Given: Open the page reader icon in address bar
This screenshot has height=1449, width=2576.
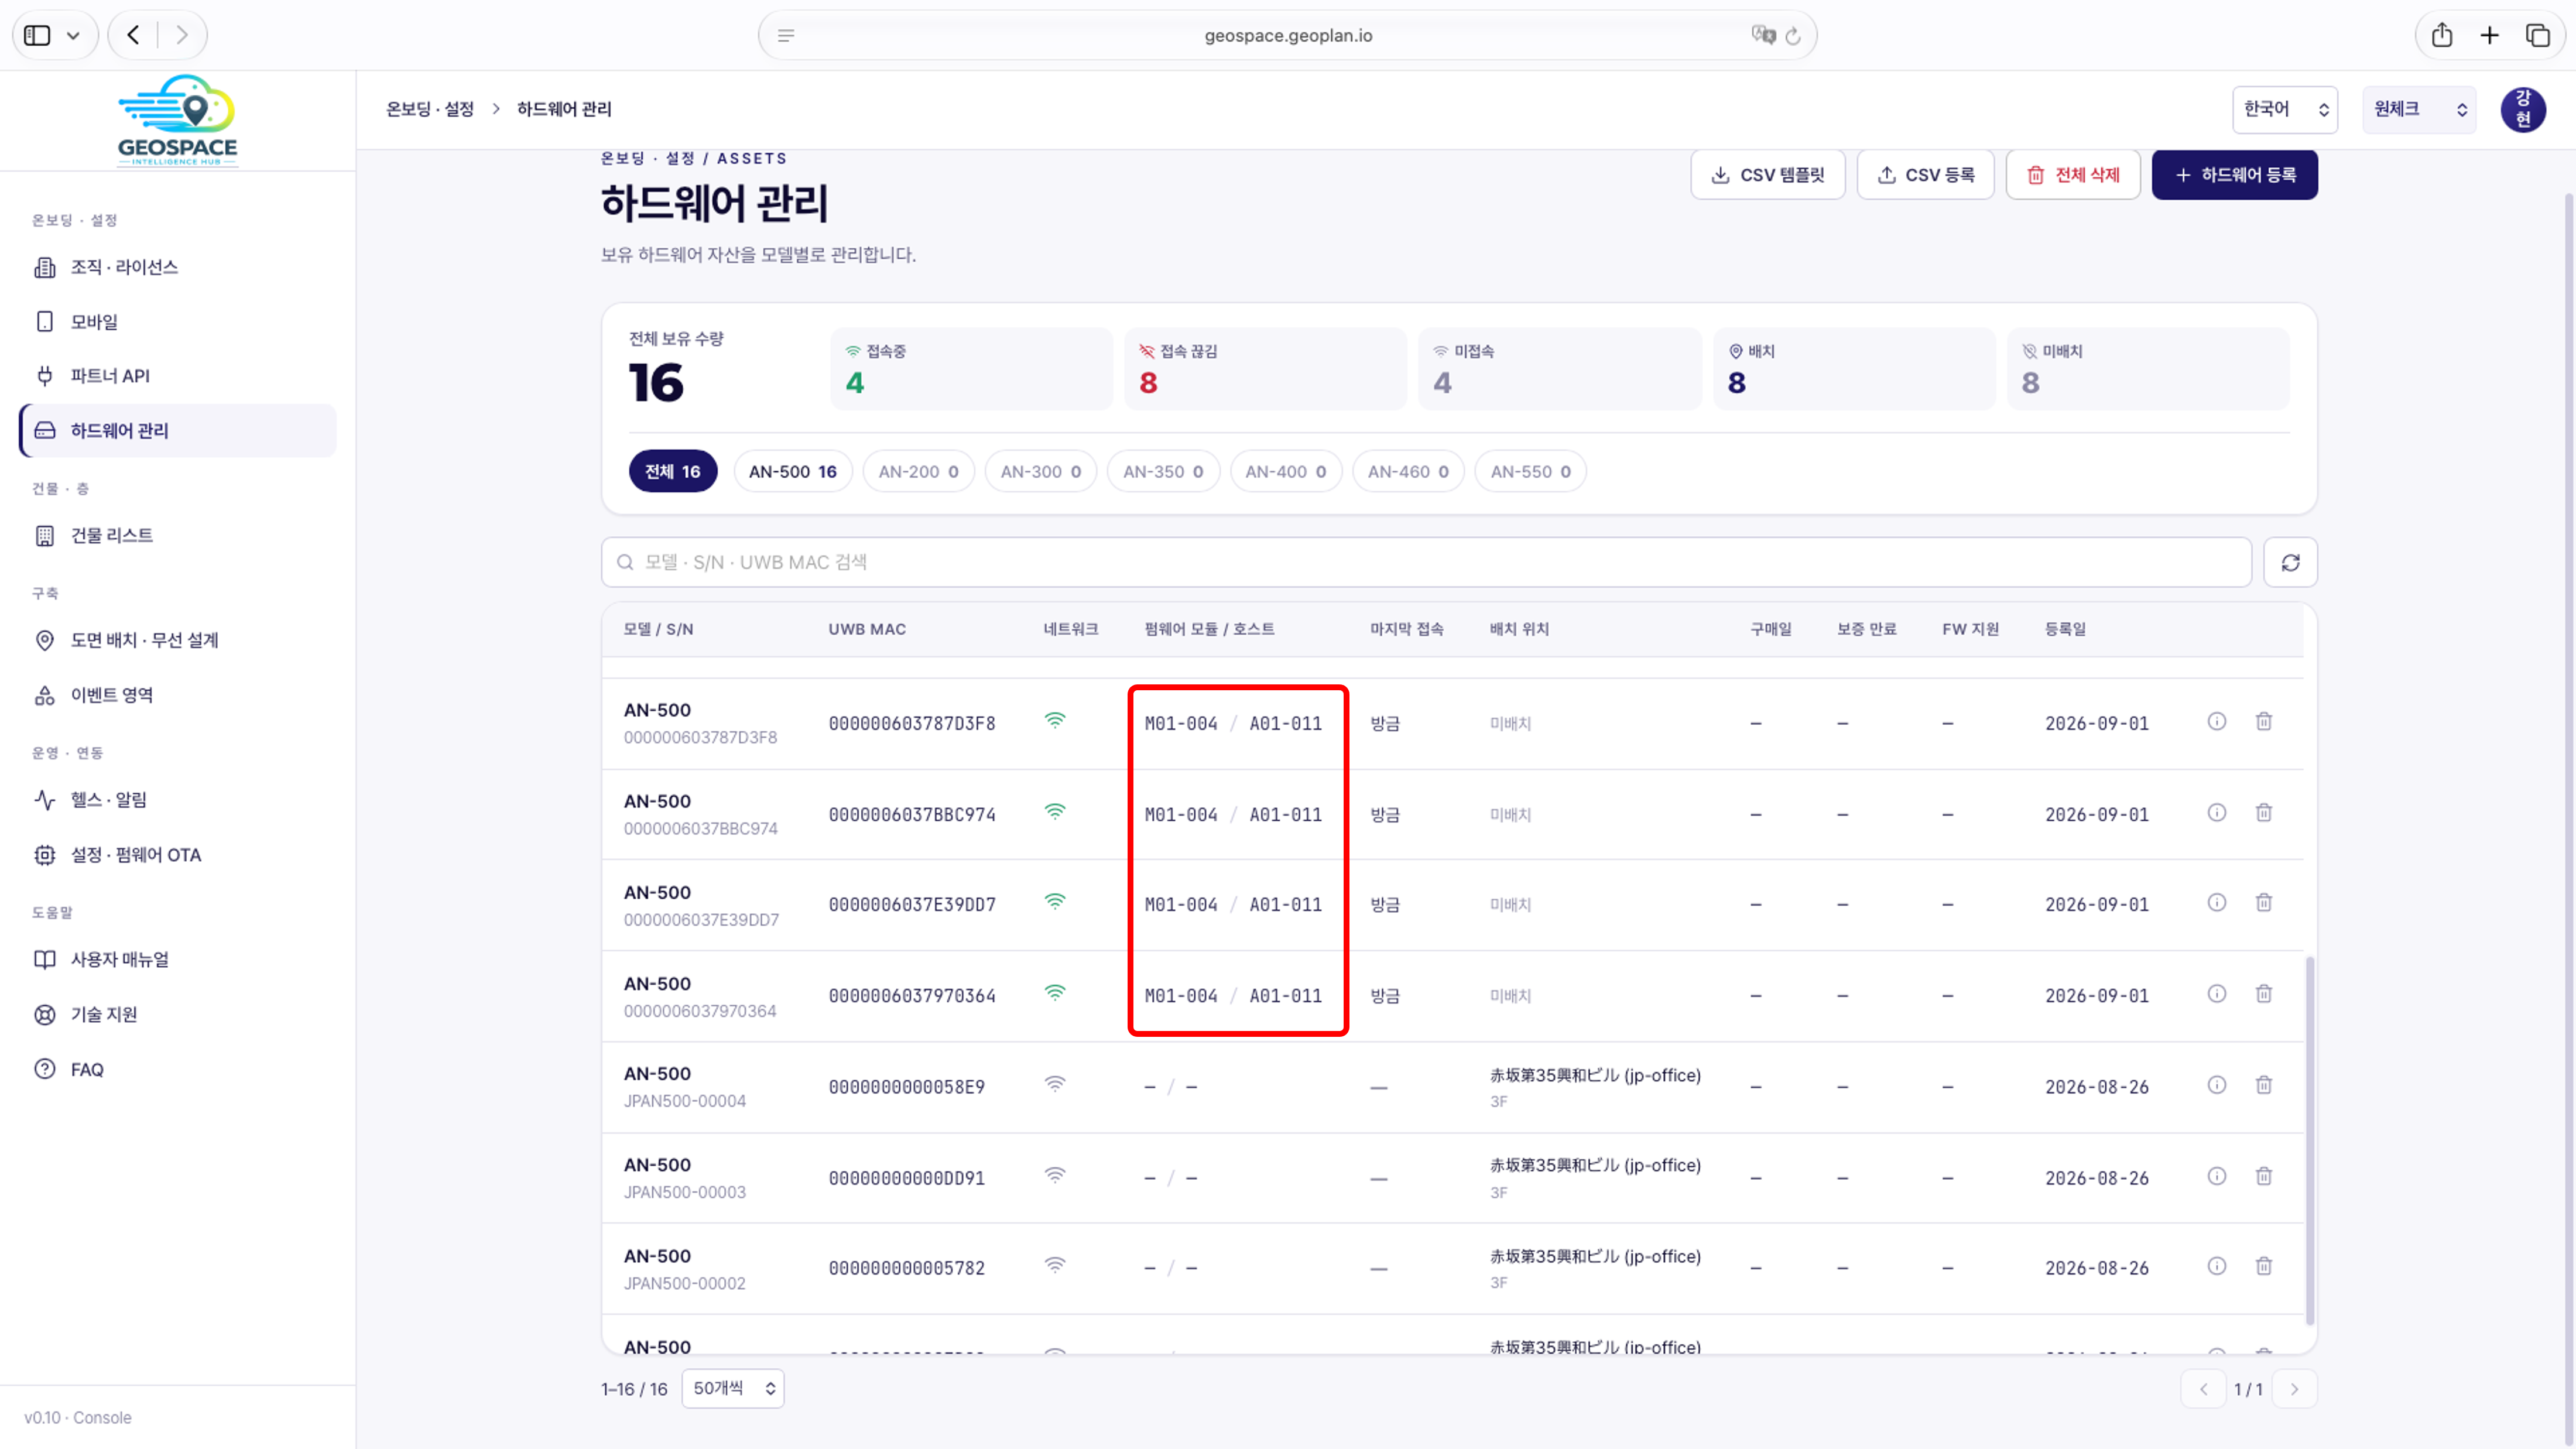Looking at the screenshot, I should tap(786, 36).
